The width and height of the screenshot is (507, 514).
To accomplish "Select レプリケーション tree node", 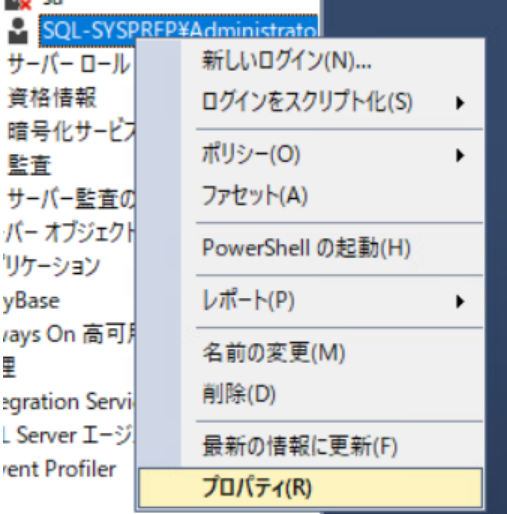I will point(51,267).
